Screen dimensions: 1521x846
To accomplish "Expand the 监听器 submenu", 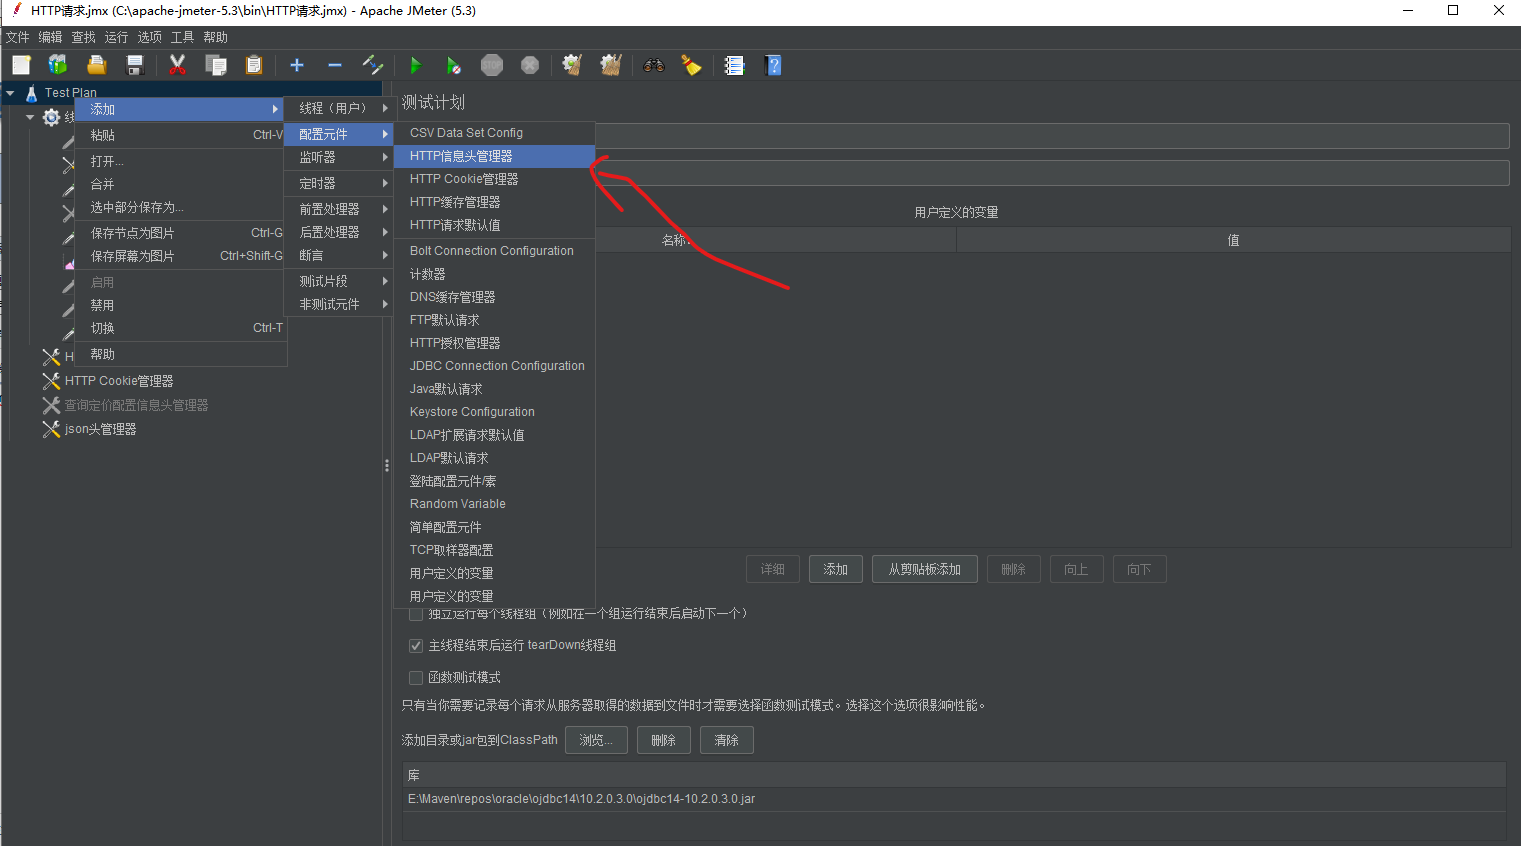I will [x=339, y=157].
